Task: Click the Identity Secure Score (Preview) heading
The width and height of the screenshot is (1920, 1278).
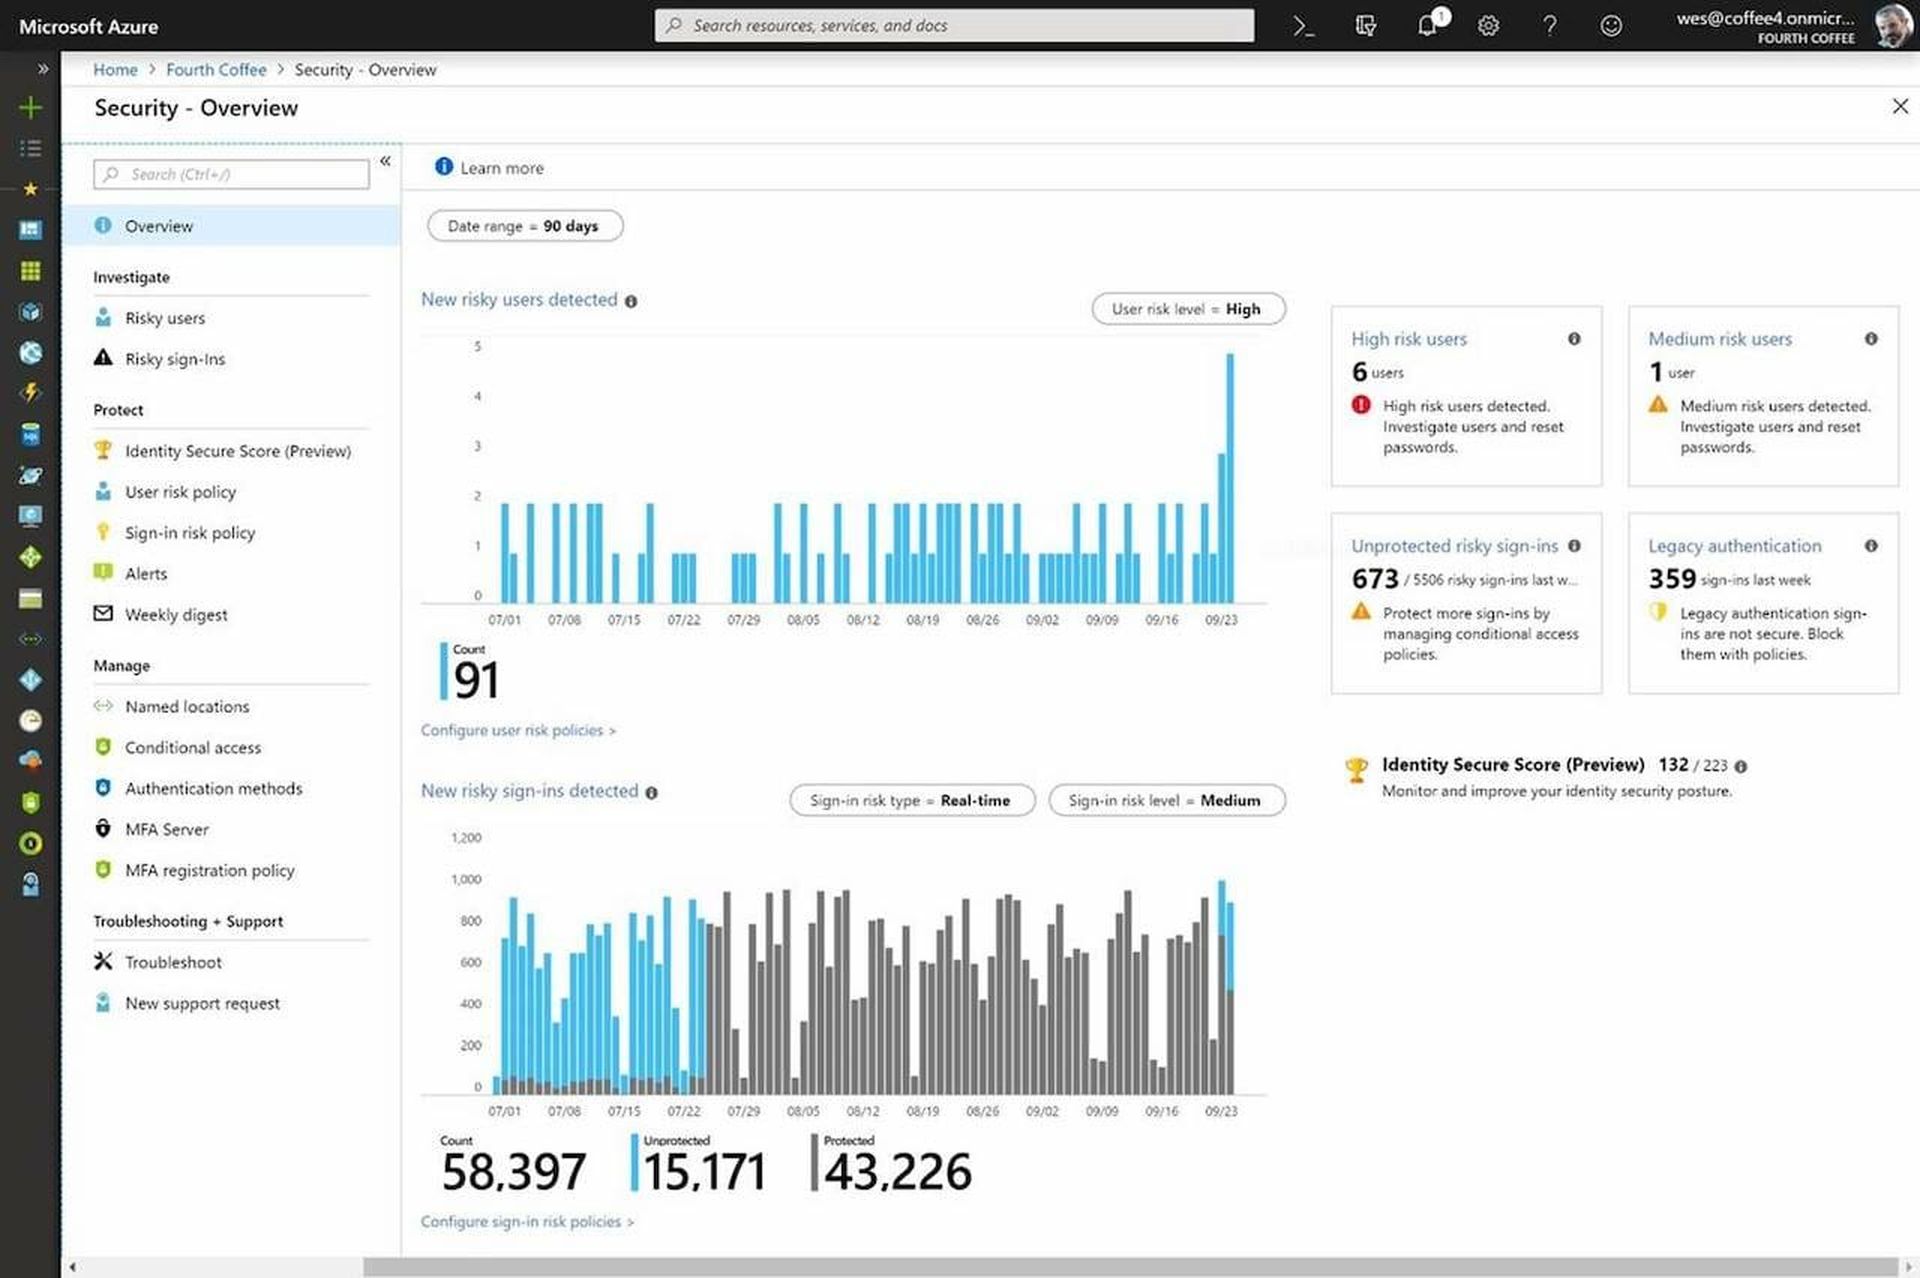Action: tap(1512, 765)
